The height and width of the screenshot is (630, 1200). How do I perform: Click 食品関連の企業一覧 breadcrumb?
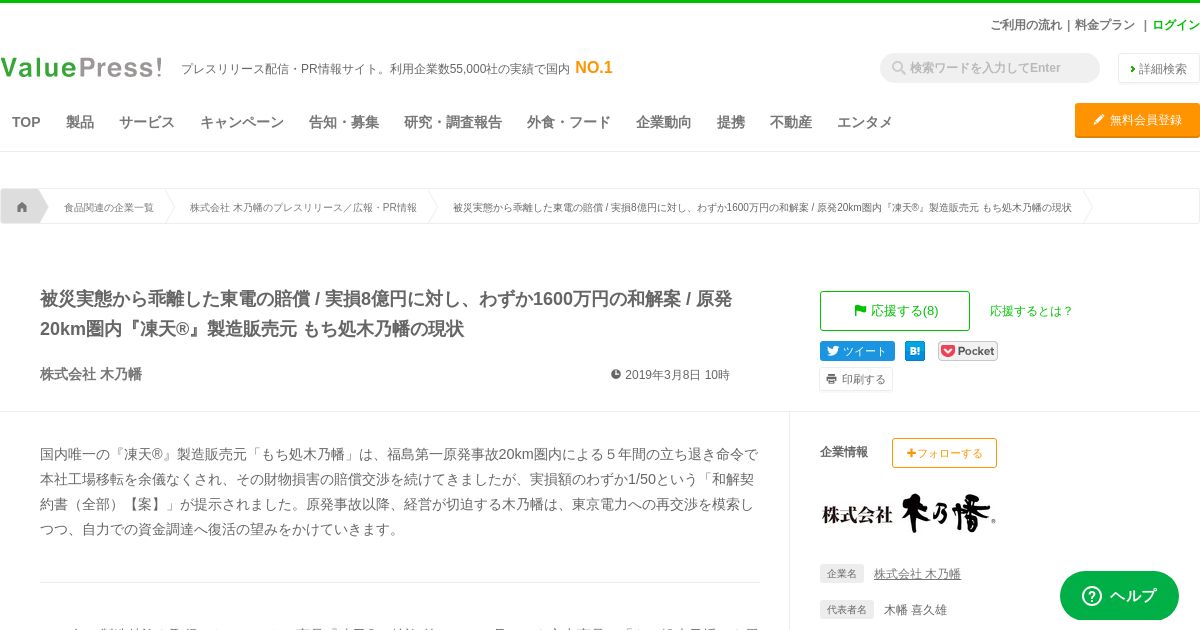coord(109,208)
